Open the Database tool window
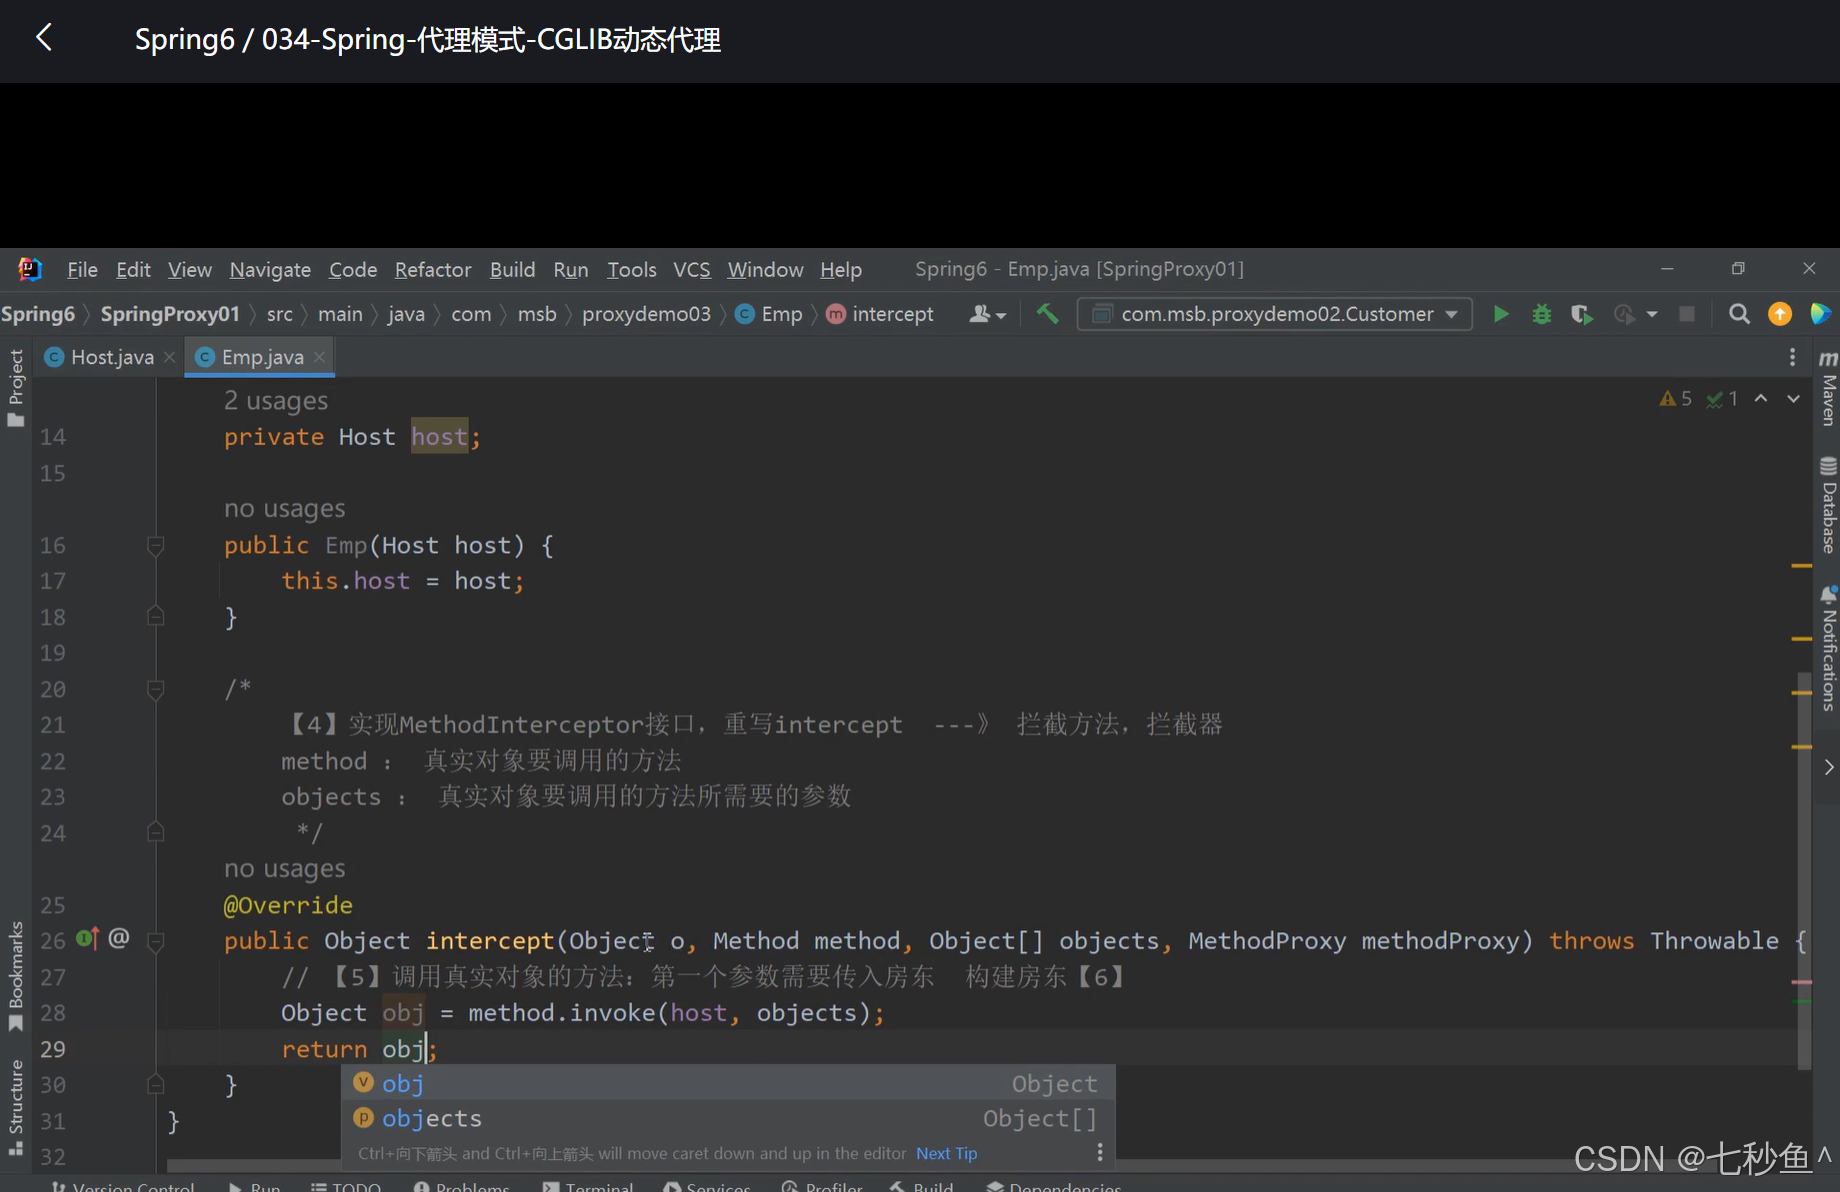The image size is (1840, 1192). tap(1828, 510)
